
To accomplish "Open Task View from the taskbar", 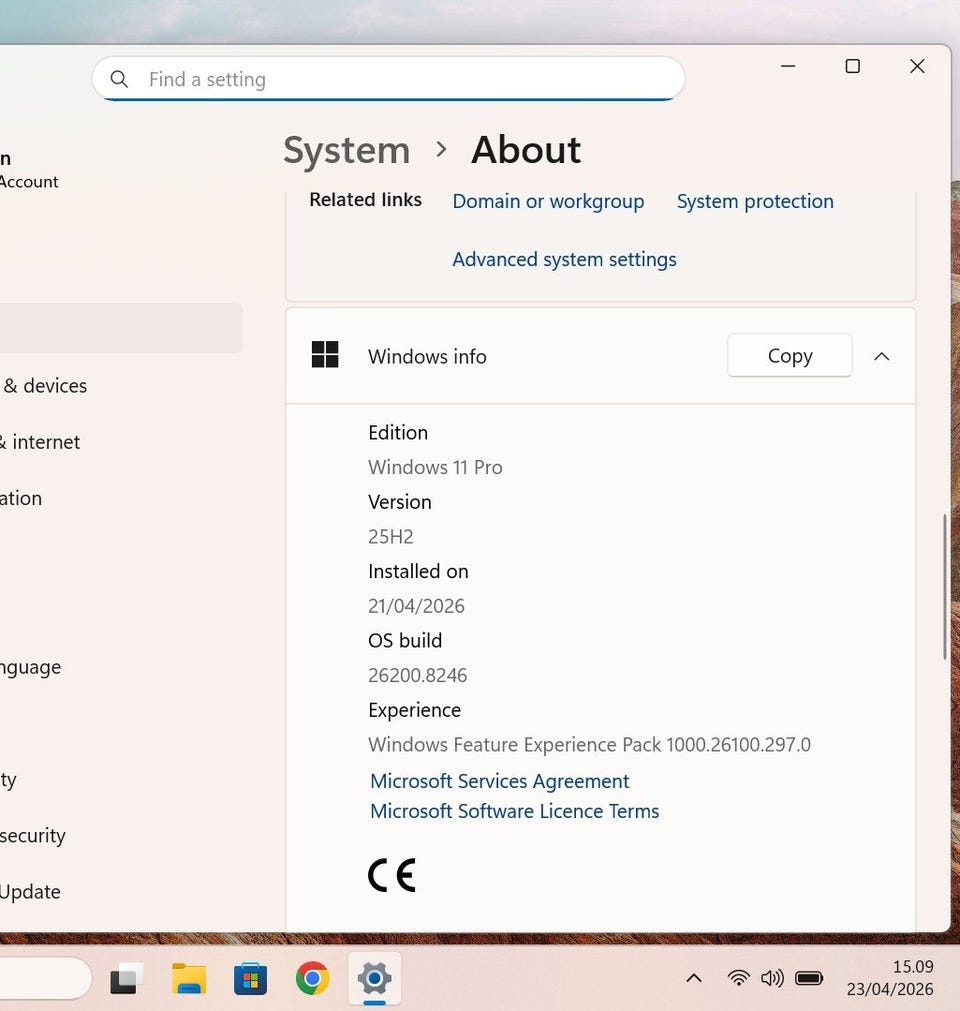I will [x=127, y=978].
